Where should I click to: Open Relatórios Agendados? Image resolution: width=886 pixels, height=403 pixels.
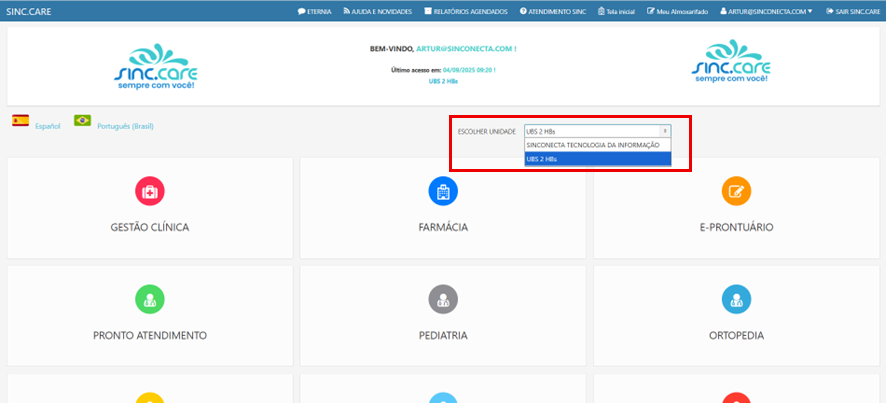click(466, 11)
